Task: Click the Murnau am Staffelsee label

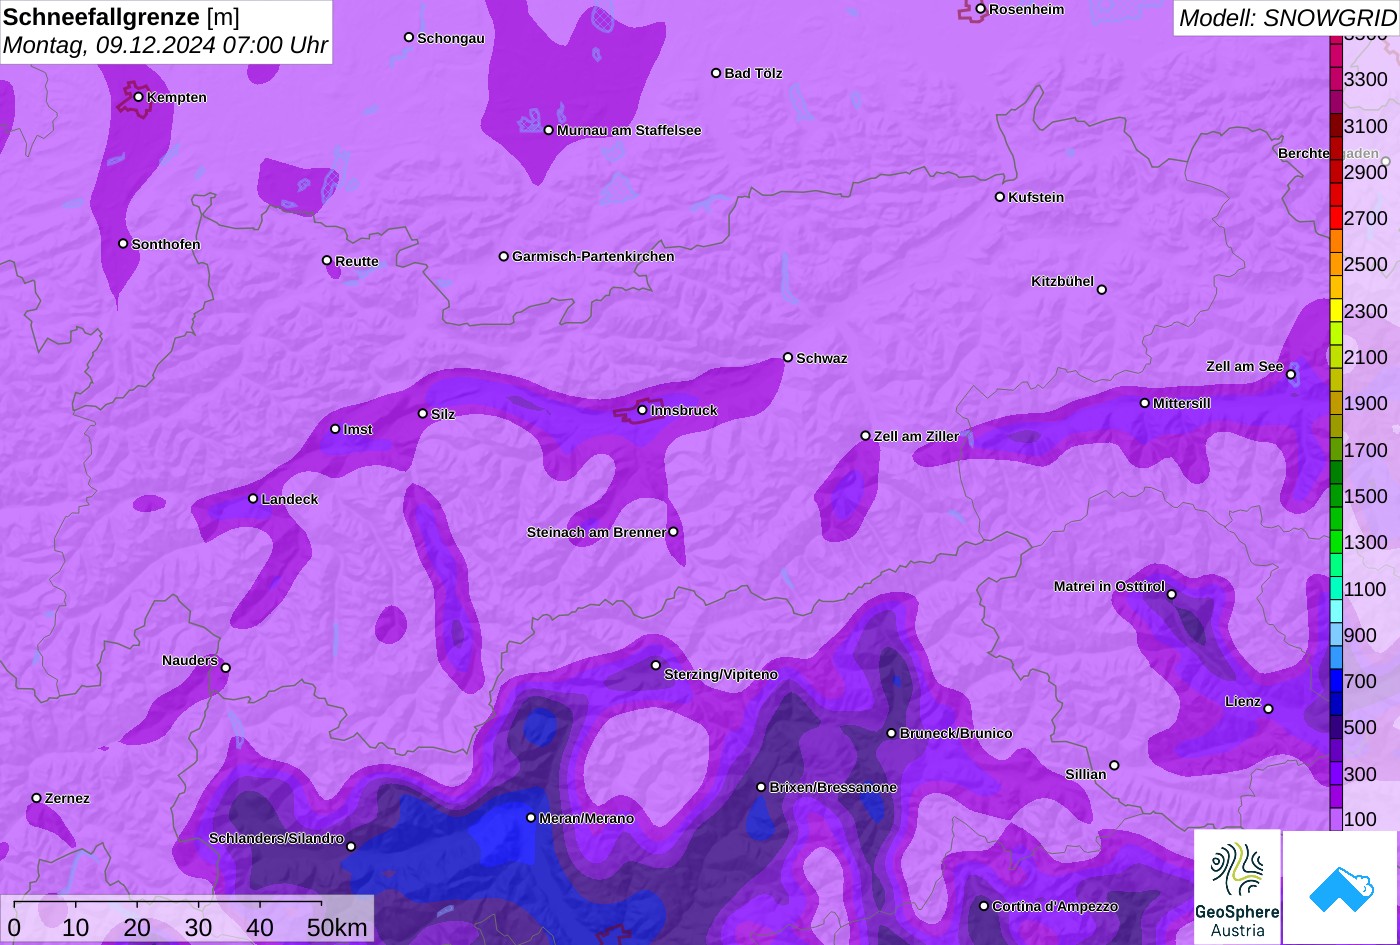Action: (629, 130)
